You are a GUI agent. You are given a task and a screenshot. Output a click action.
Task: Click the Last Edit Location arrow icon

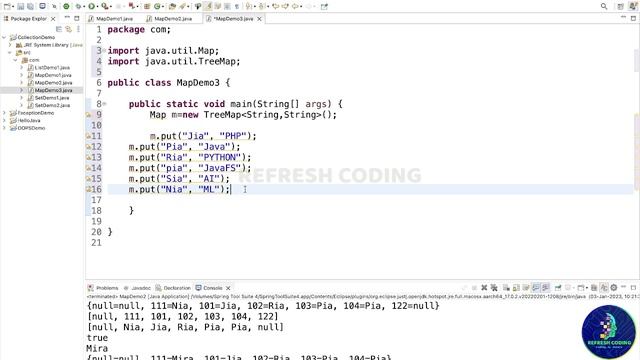point(276,7)
